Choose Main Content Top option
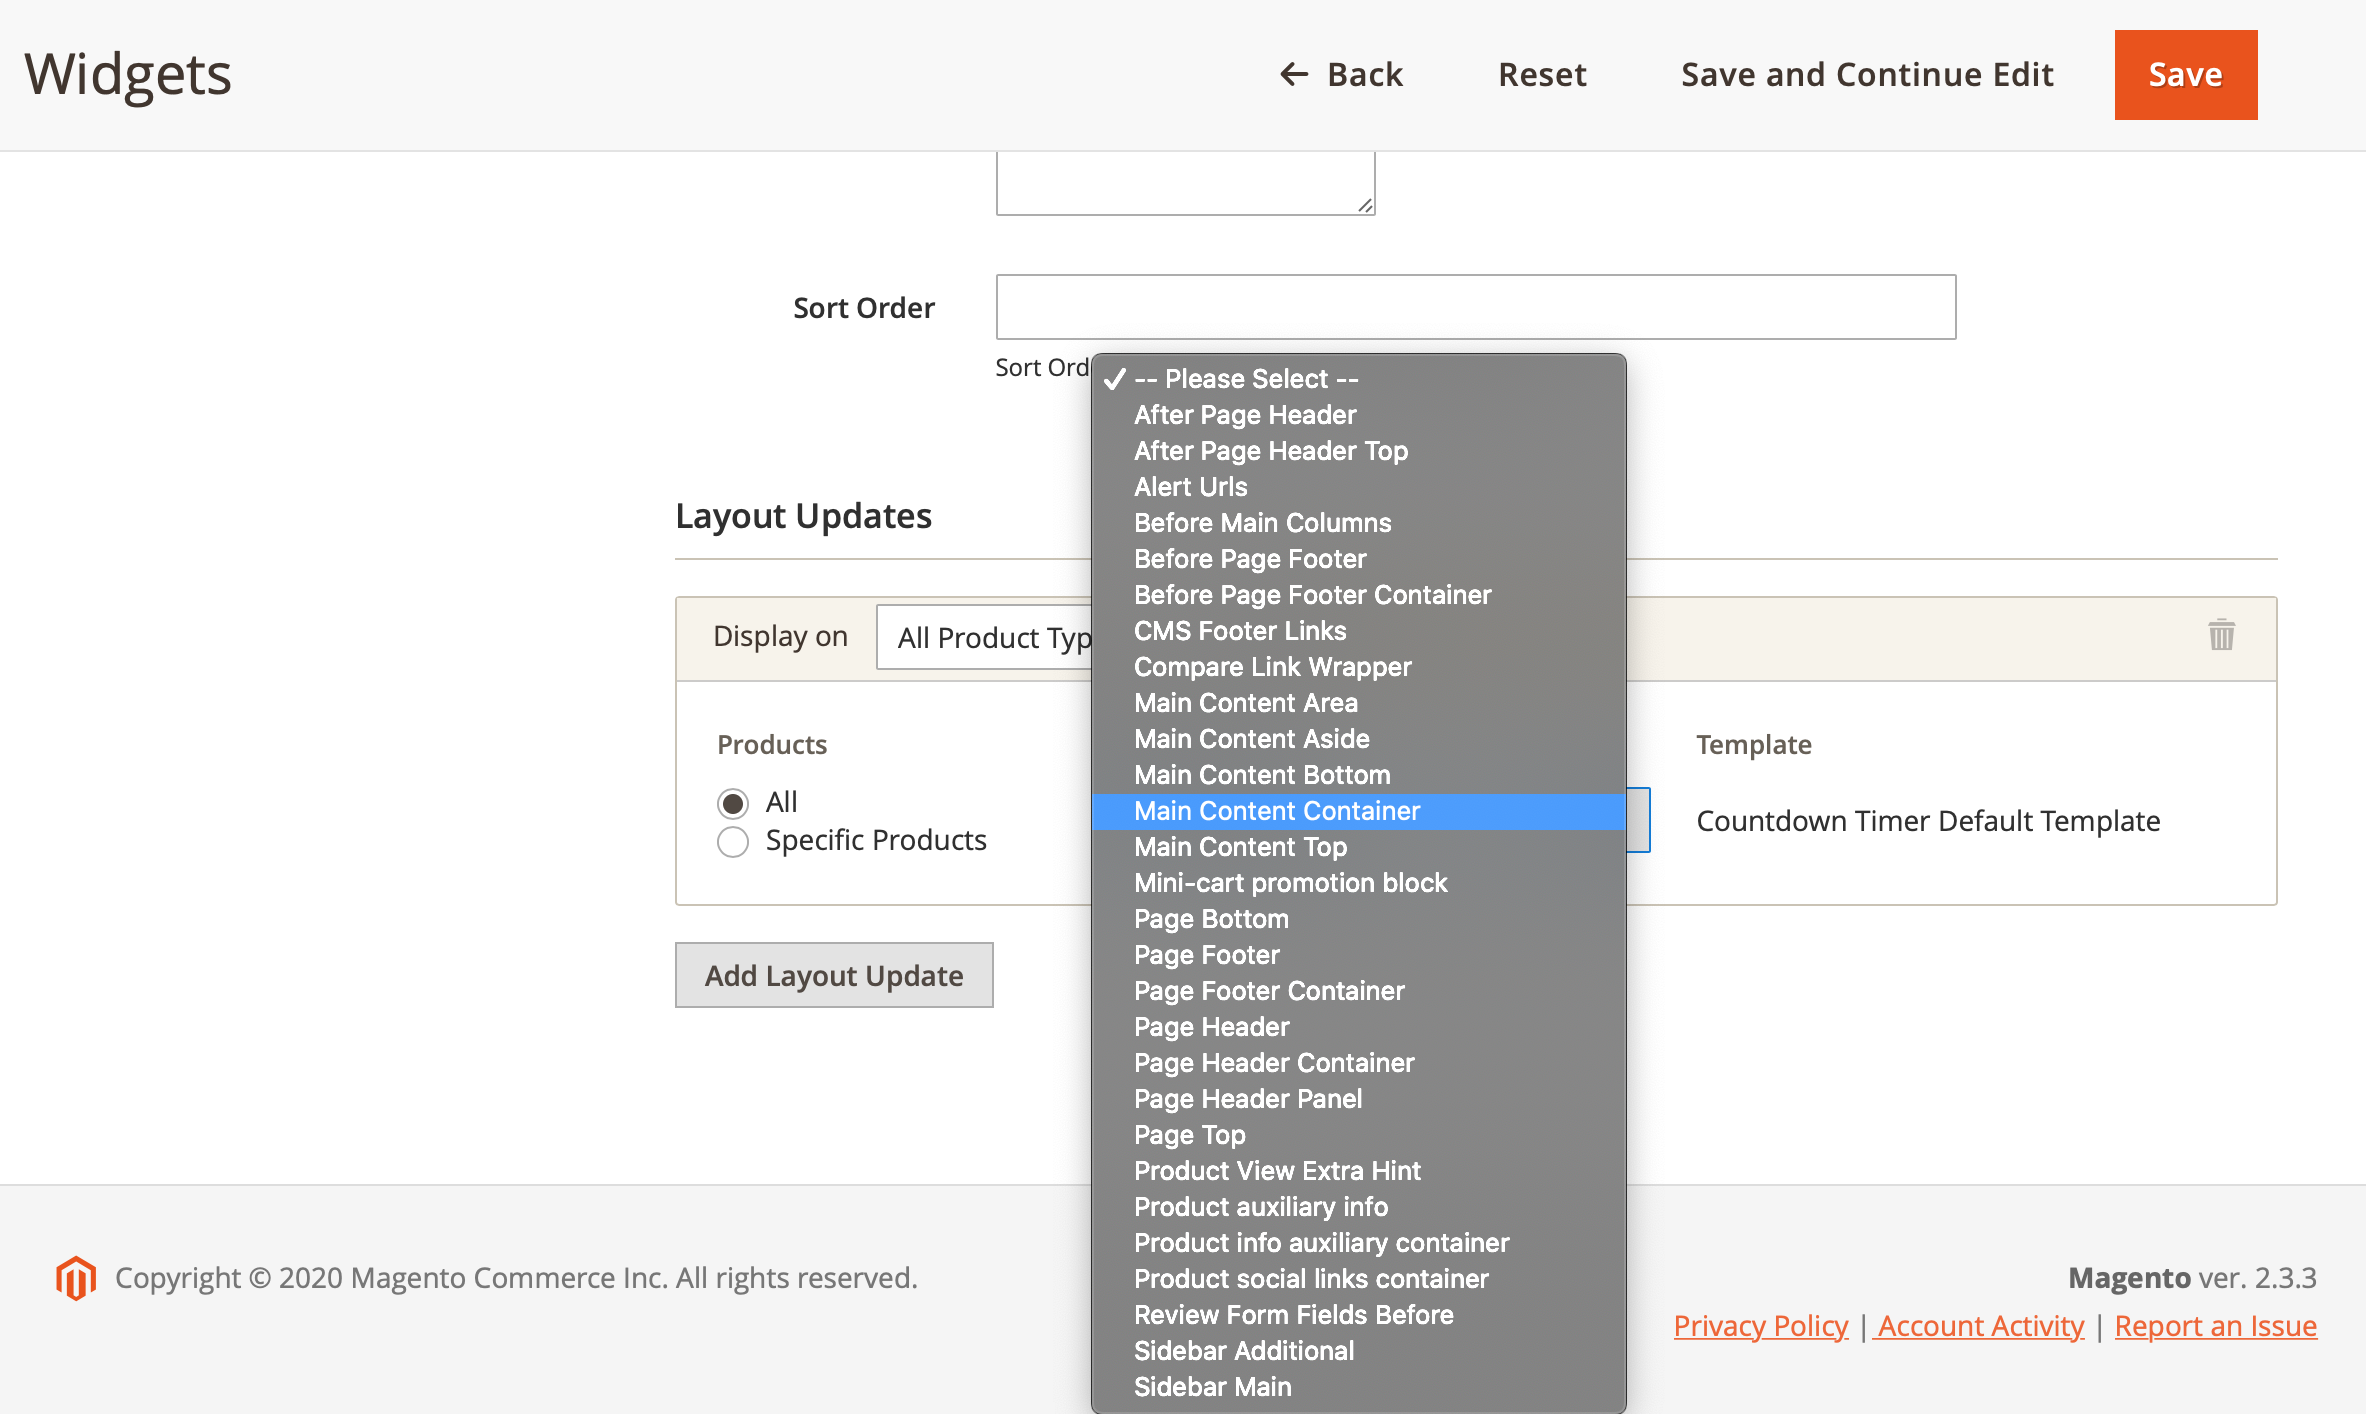2366x1414 pixels. tap(1358, 847)
